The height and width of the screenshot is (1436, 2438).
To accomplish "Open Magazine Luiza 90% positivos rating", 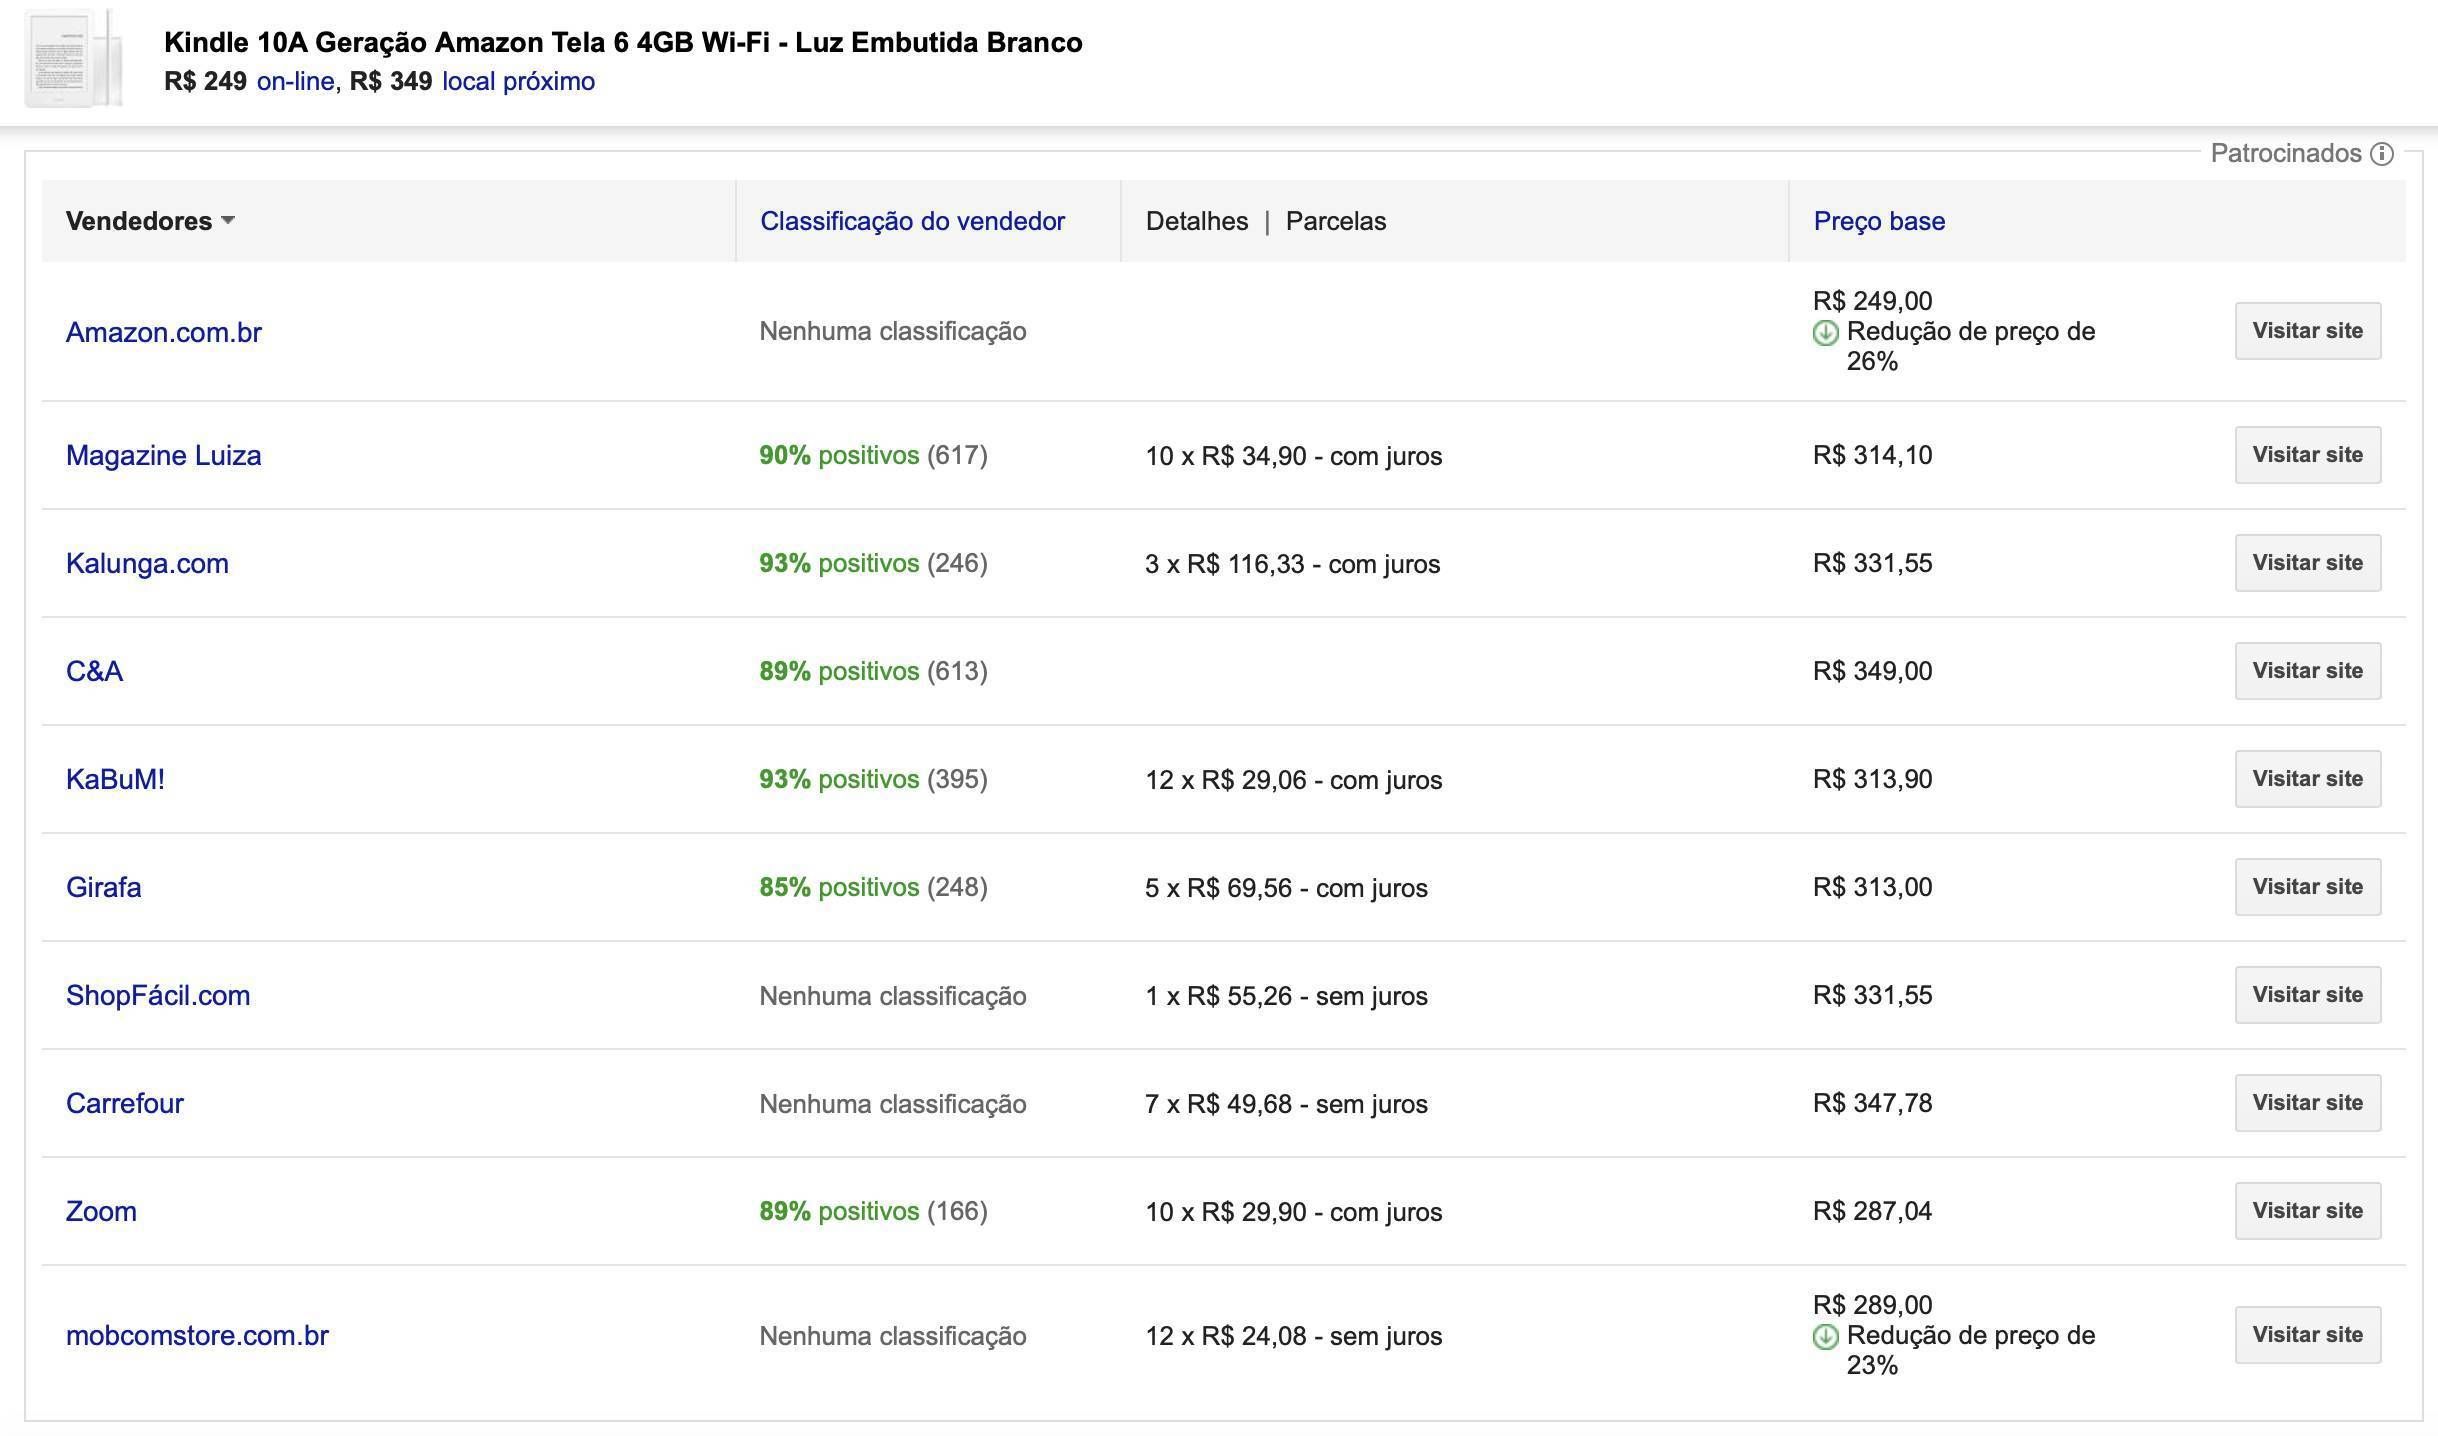I will [839, 455].
